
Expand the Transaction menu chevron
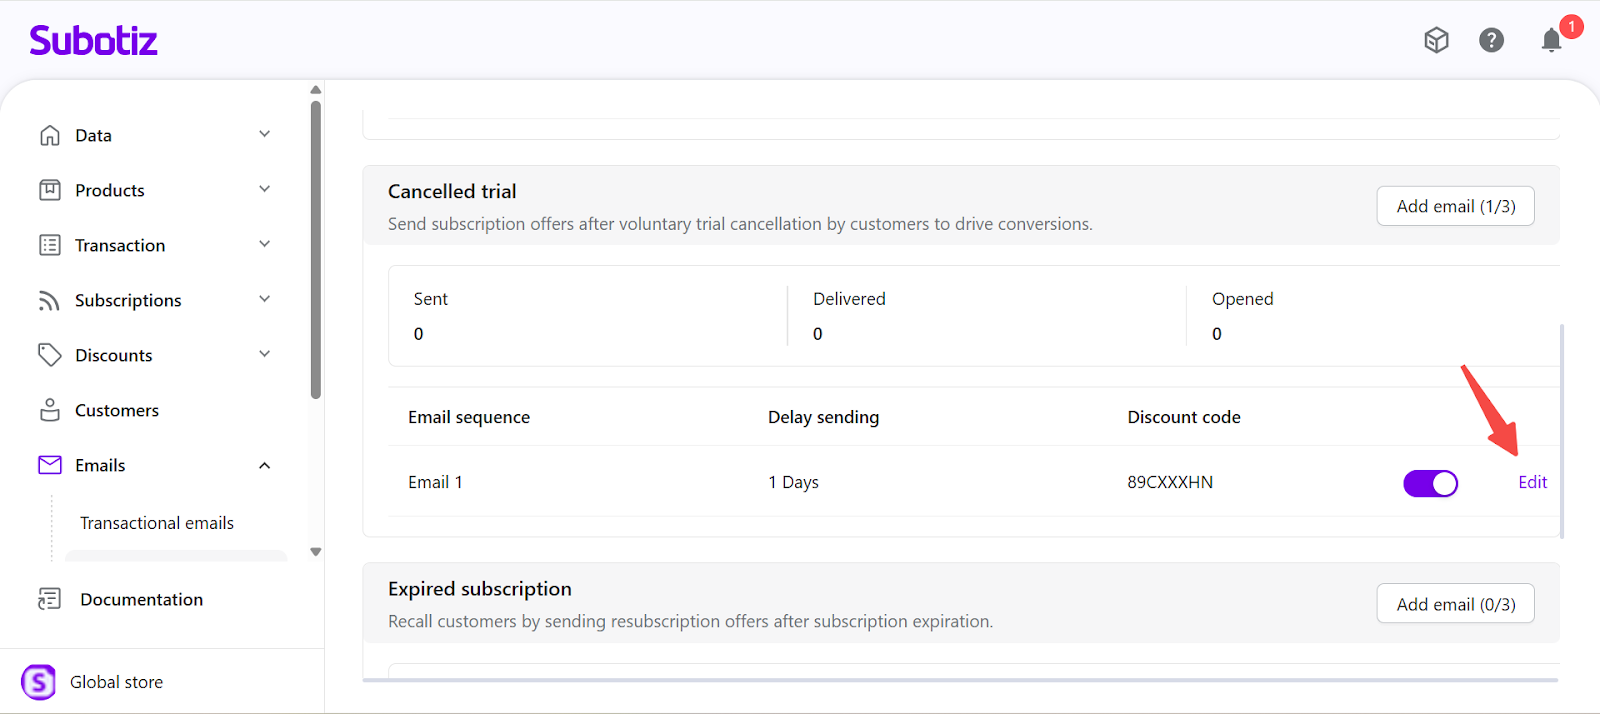click(265, 244)
